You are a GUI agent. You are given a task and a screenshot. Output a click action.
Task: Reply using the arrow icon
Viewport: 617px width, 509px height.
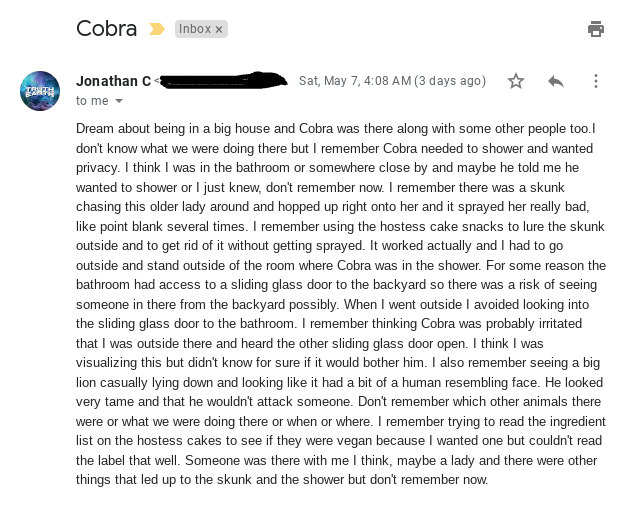[x=556, y=81]
